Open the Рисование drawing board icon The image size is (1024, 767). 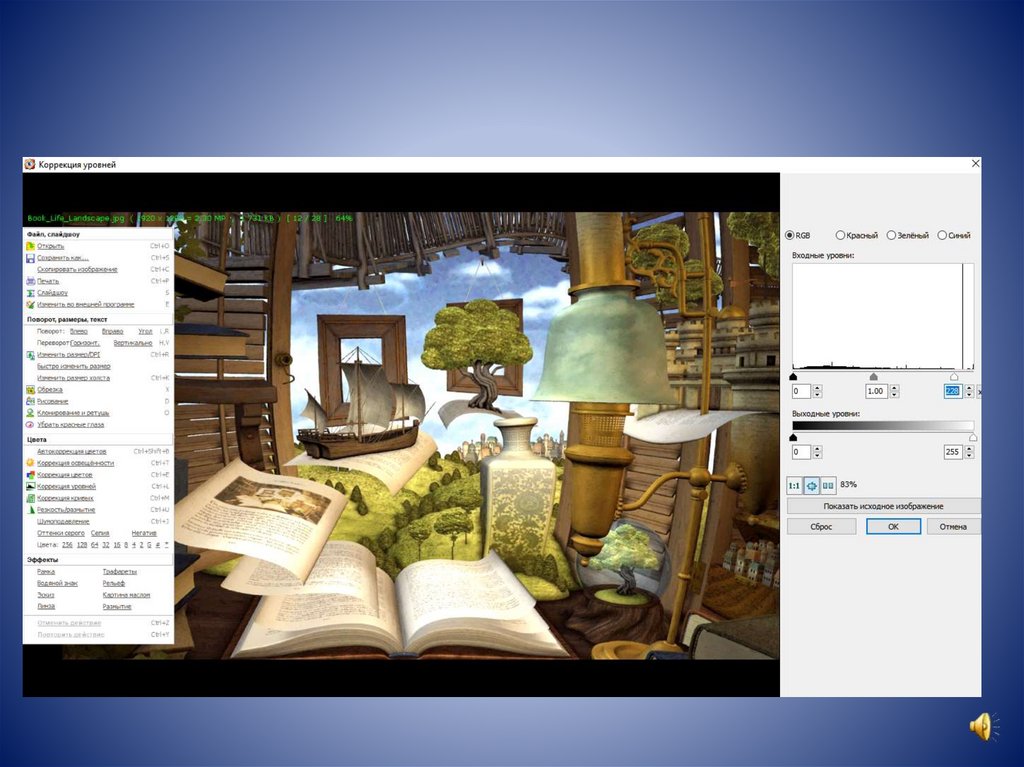coord(30,402)
